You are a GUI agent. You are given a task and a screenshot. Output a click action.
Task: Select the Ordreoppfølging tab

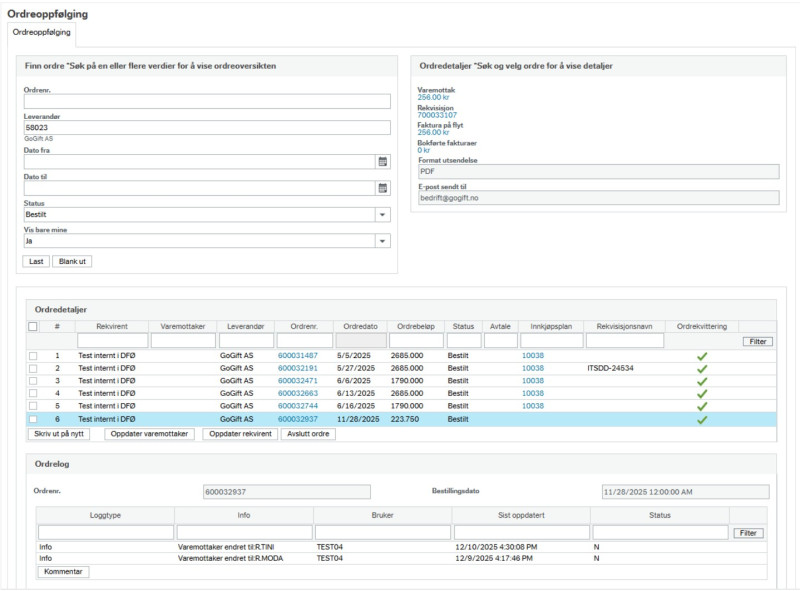[x=41, y=32]
